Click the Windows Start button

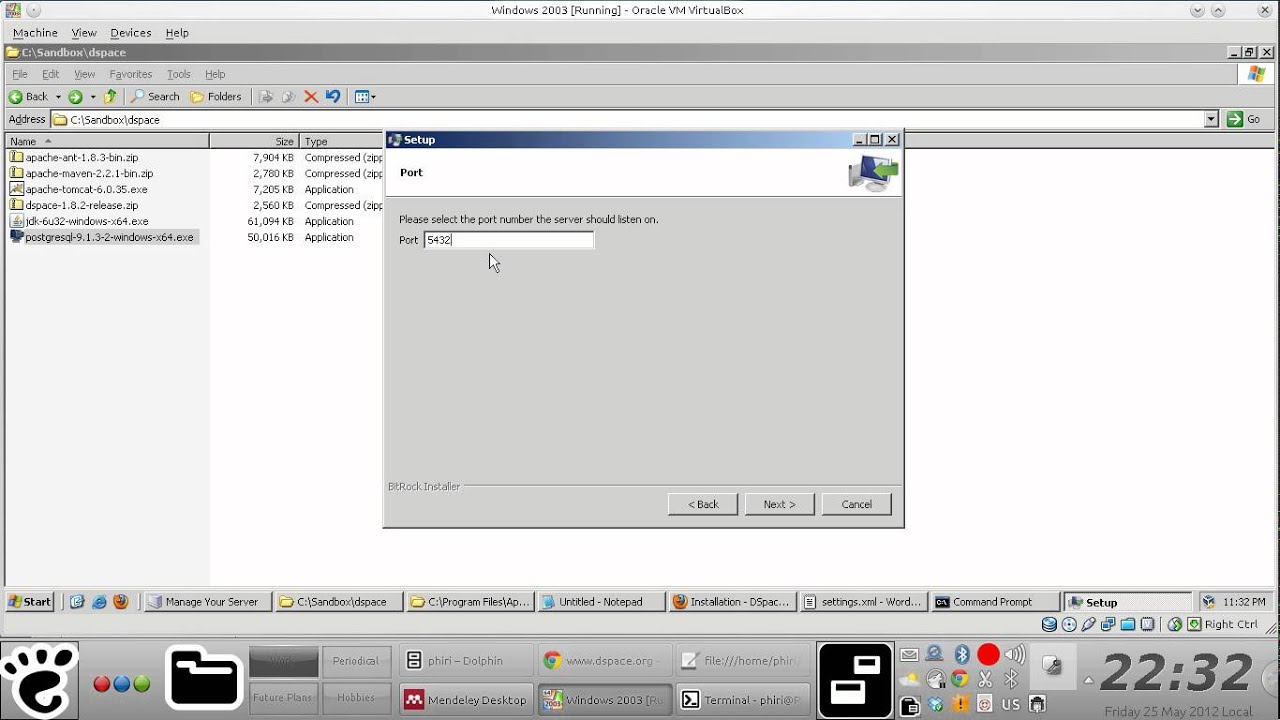(x=30, y=602)
